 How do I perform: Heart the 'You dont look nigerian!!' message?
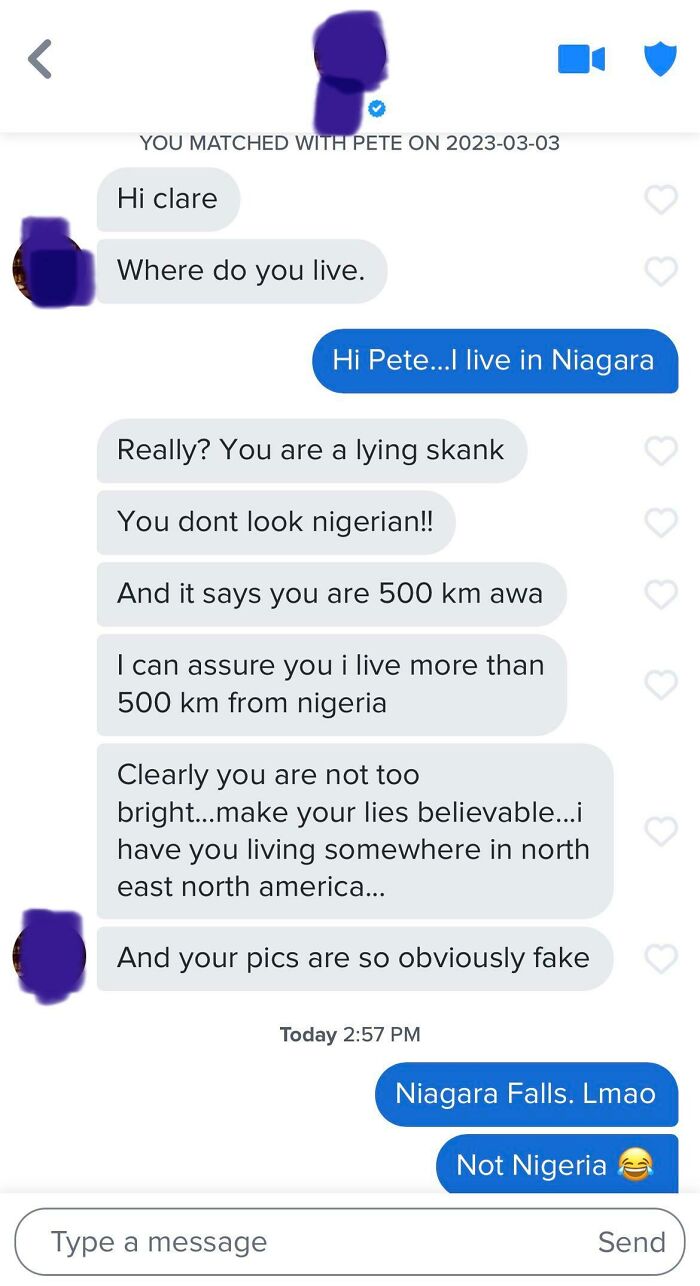661,522
